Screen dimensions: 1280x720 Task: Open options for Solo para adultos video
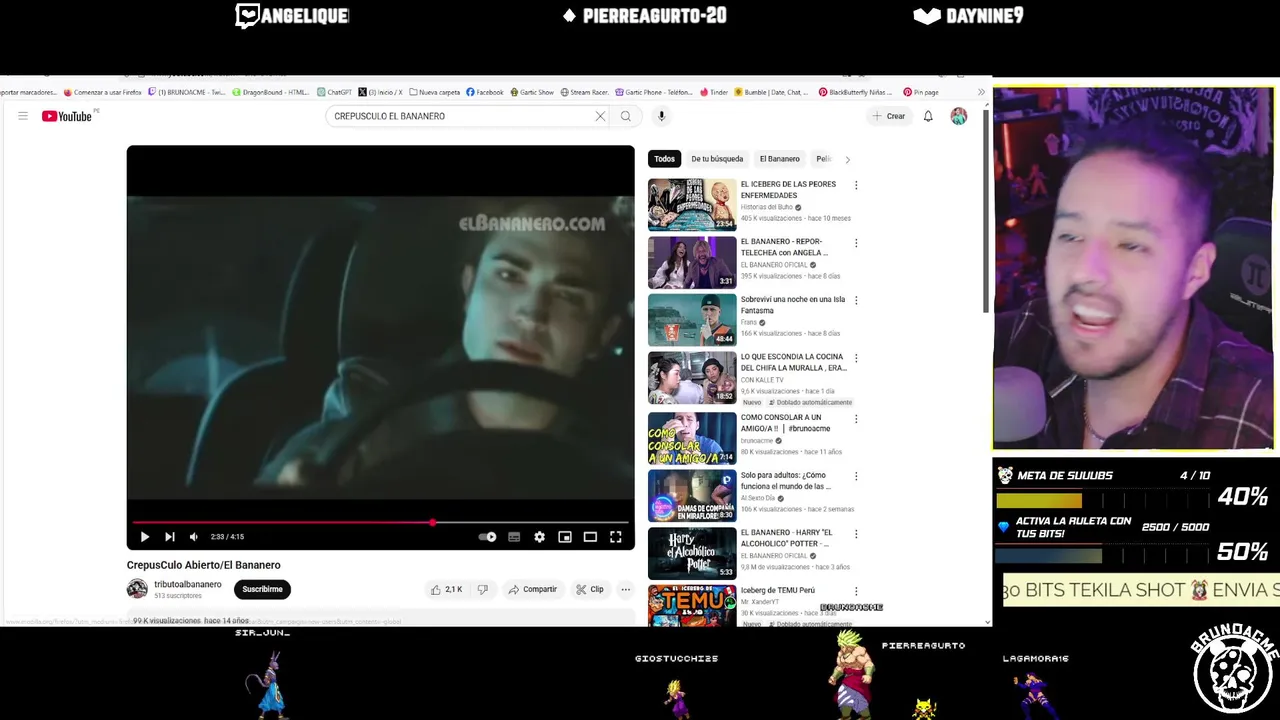point(856,476)
